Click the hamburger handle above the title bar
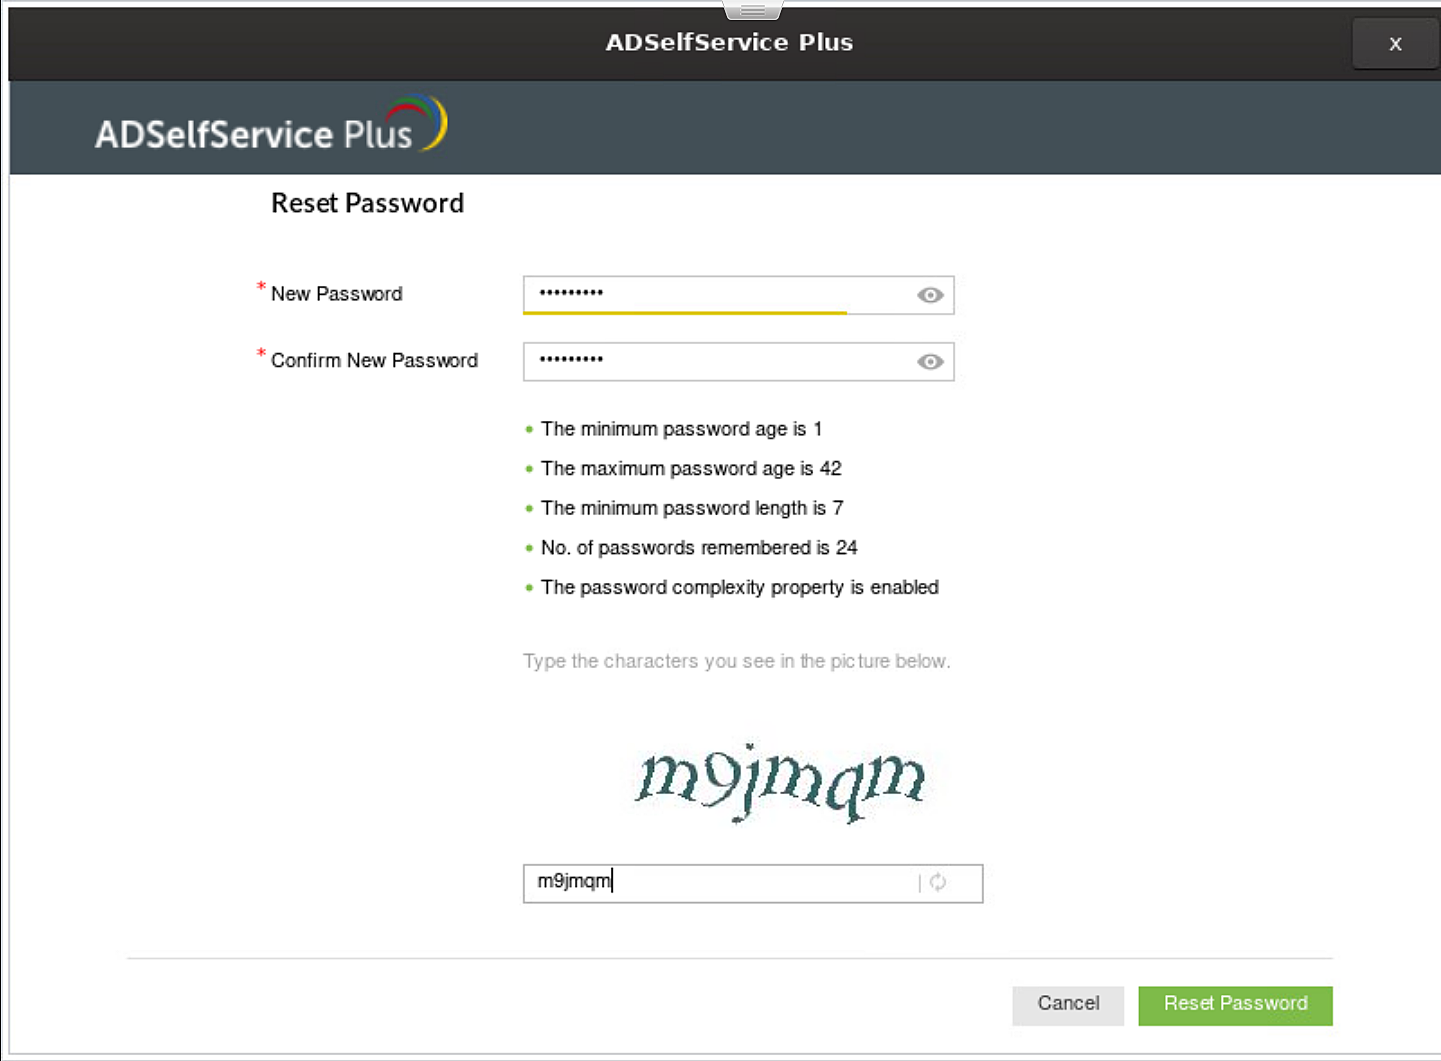The width and height of the screenshot is (1441, 1061). [751, 7]
